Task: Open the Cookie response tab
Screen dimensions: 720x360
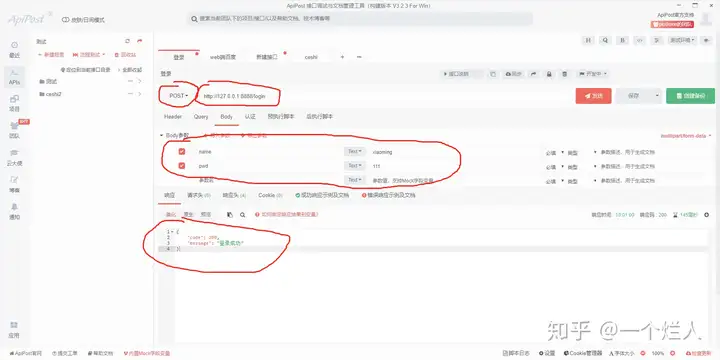Action: [270, 195]
